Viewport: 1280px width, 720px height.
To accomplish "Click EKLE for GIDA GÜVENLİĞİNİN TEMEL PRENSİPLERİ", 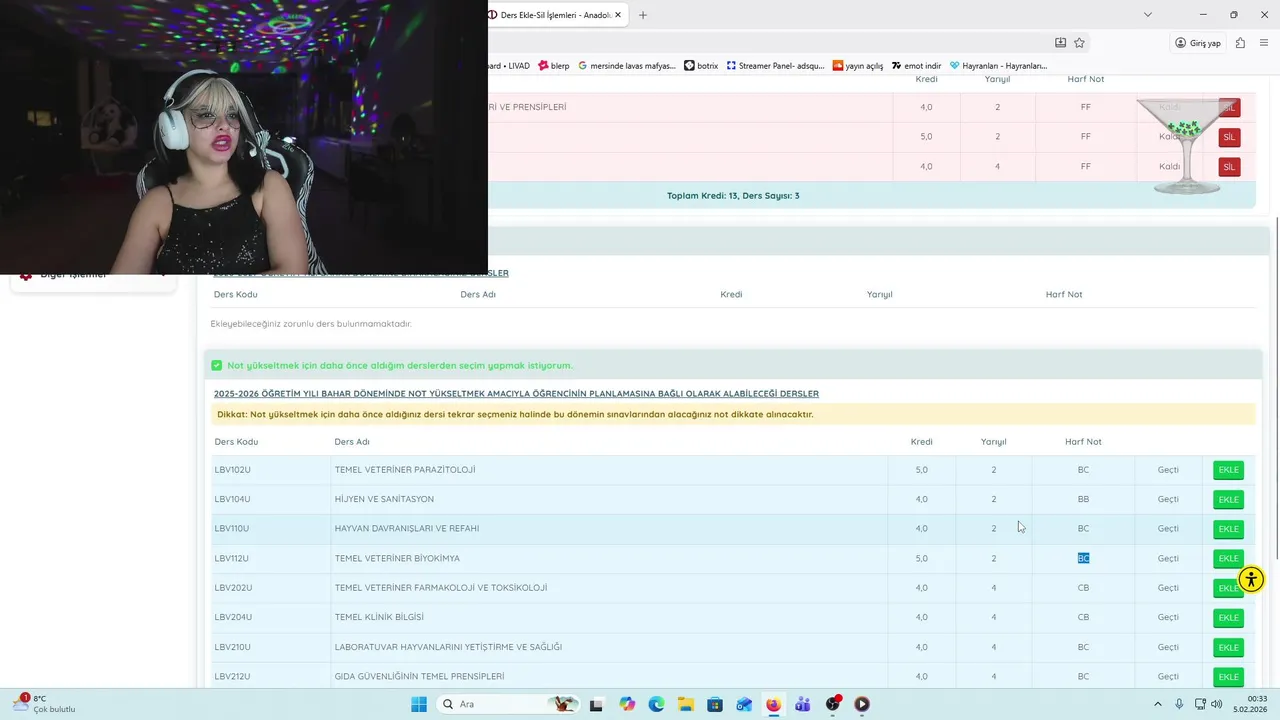I will click(x=1228, y=677).
